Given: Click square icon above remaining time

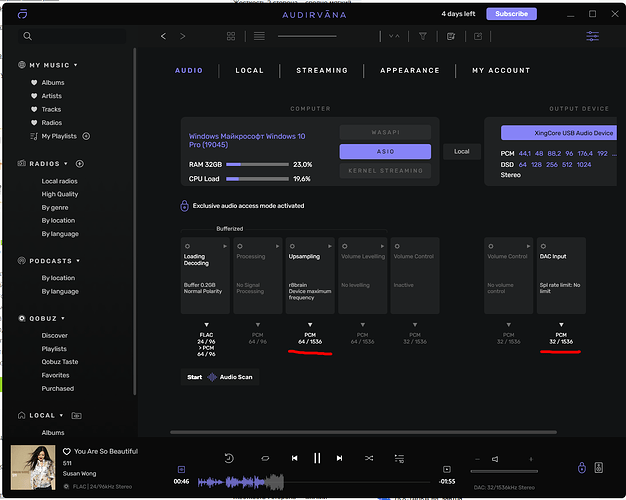Looking at the screenshot, I should click(x=447, y=469).
